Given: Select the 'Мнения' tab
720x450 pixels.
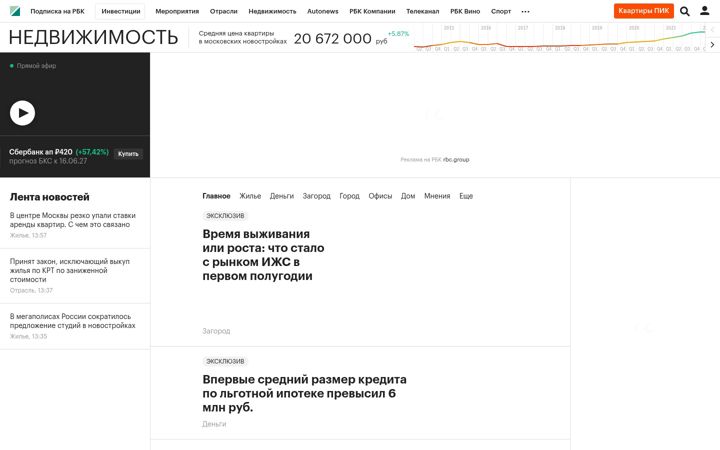Looking at the screenshot, I should click(x=437, y=196).
